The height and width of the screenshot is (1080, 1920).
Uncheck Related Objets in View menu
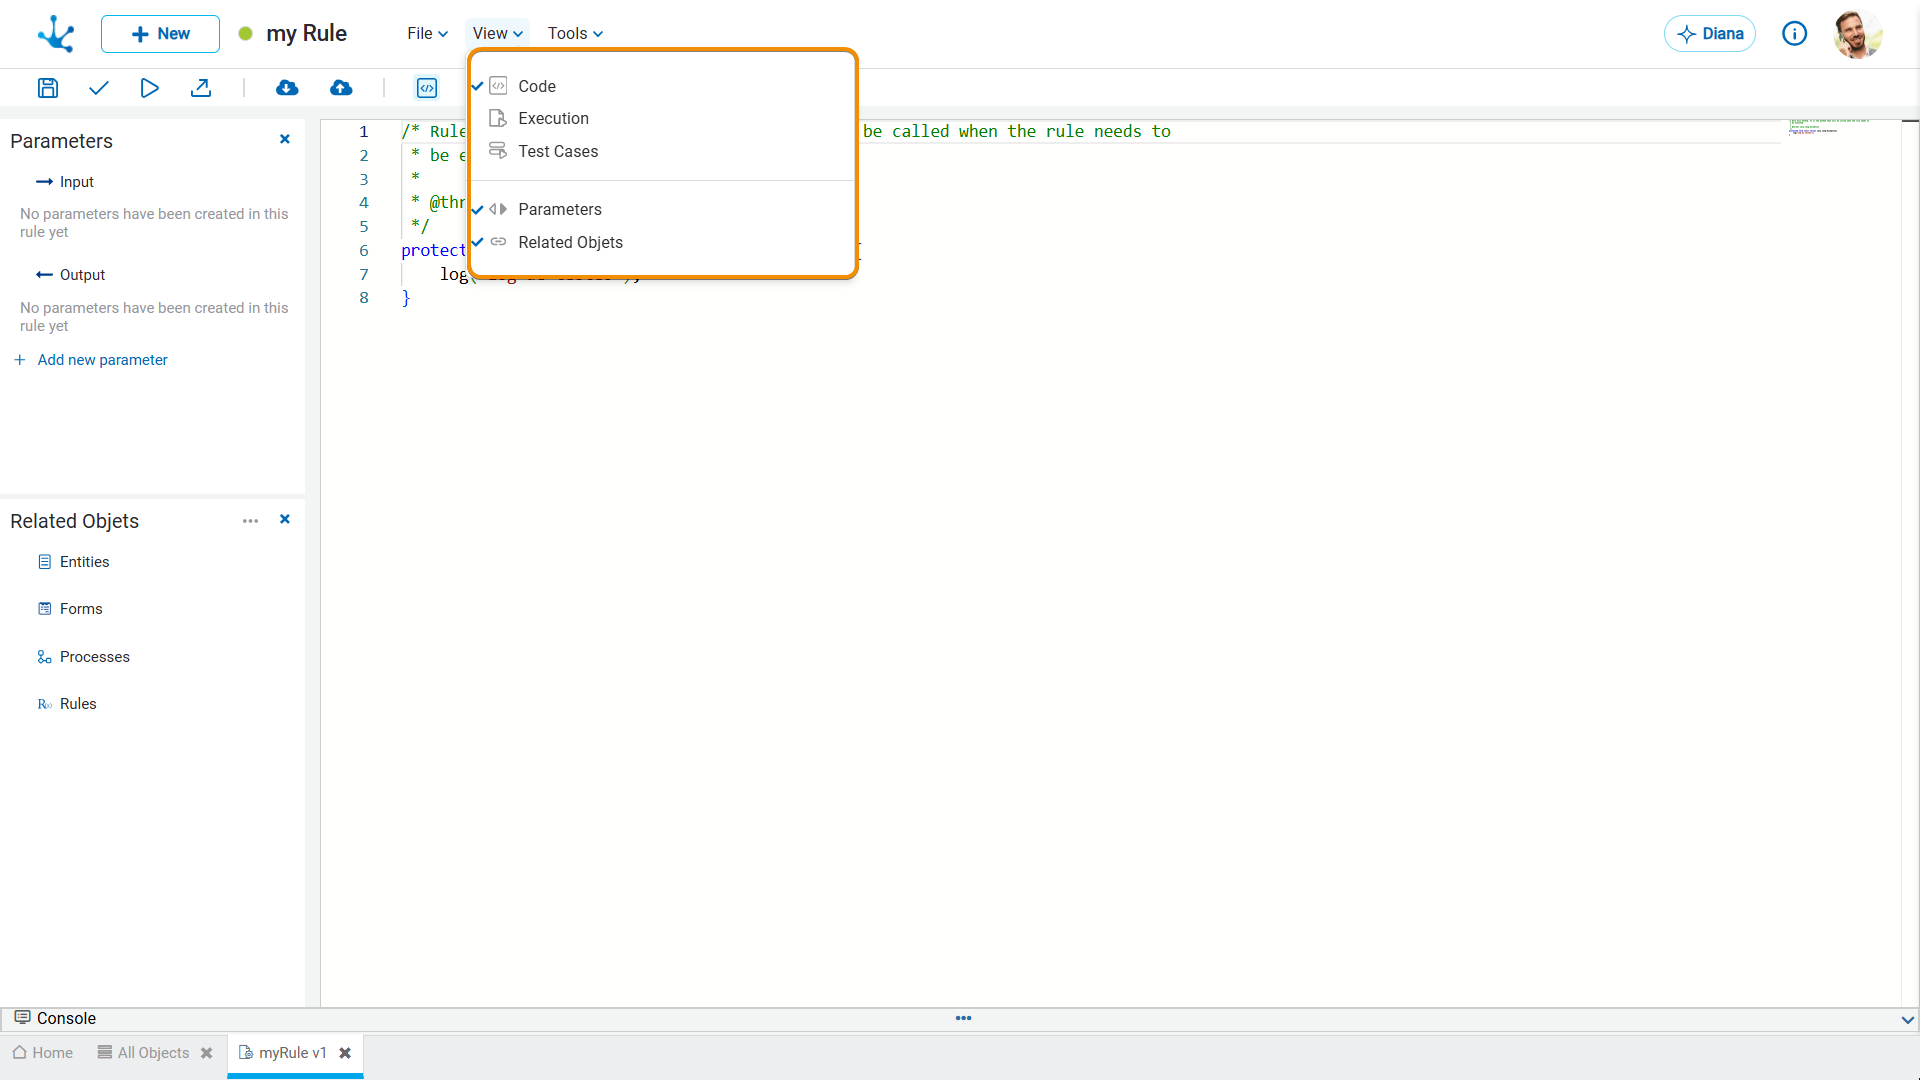point(570,242)
